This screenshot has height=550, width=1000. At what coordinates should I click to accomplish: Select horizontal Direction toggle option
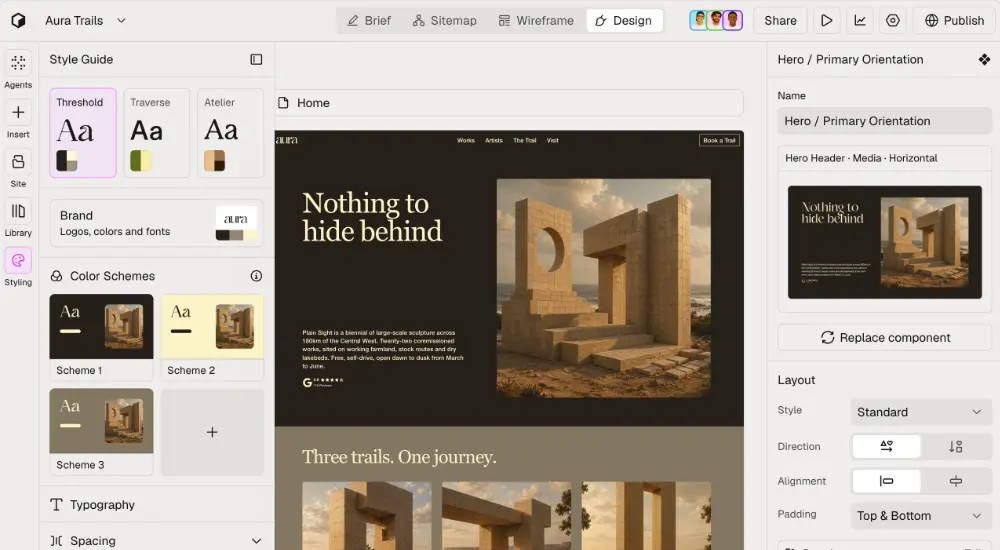tap(886, 447)
